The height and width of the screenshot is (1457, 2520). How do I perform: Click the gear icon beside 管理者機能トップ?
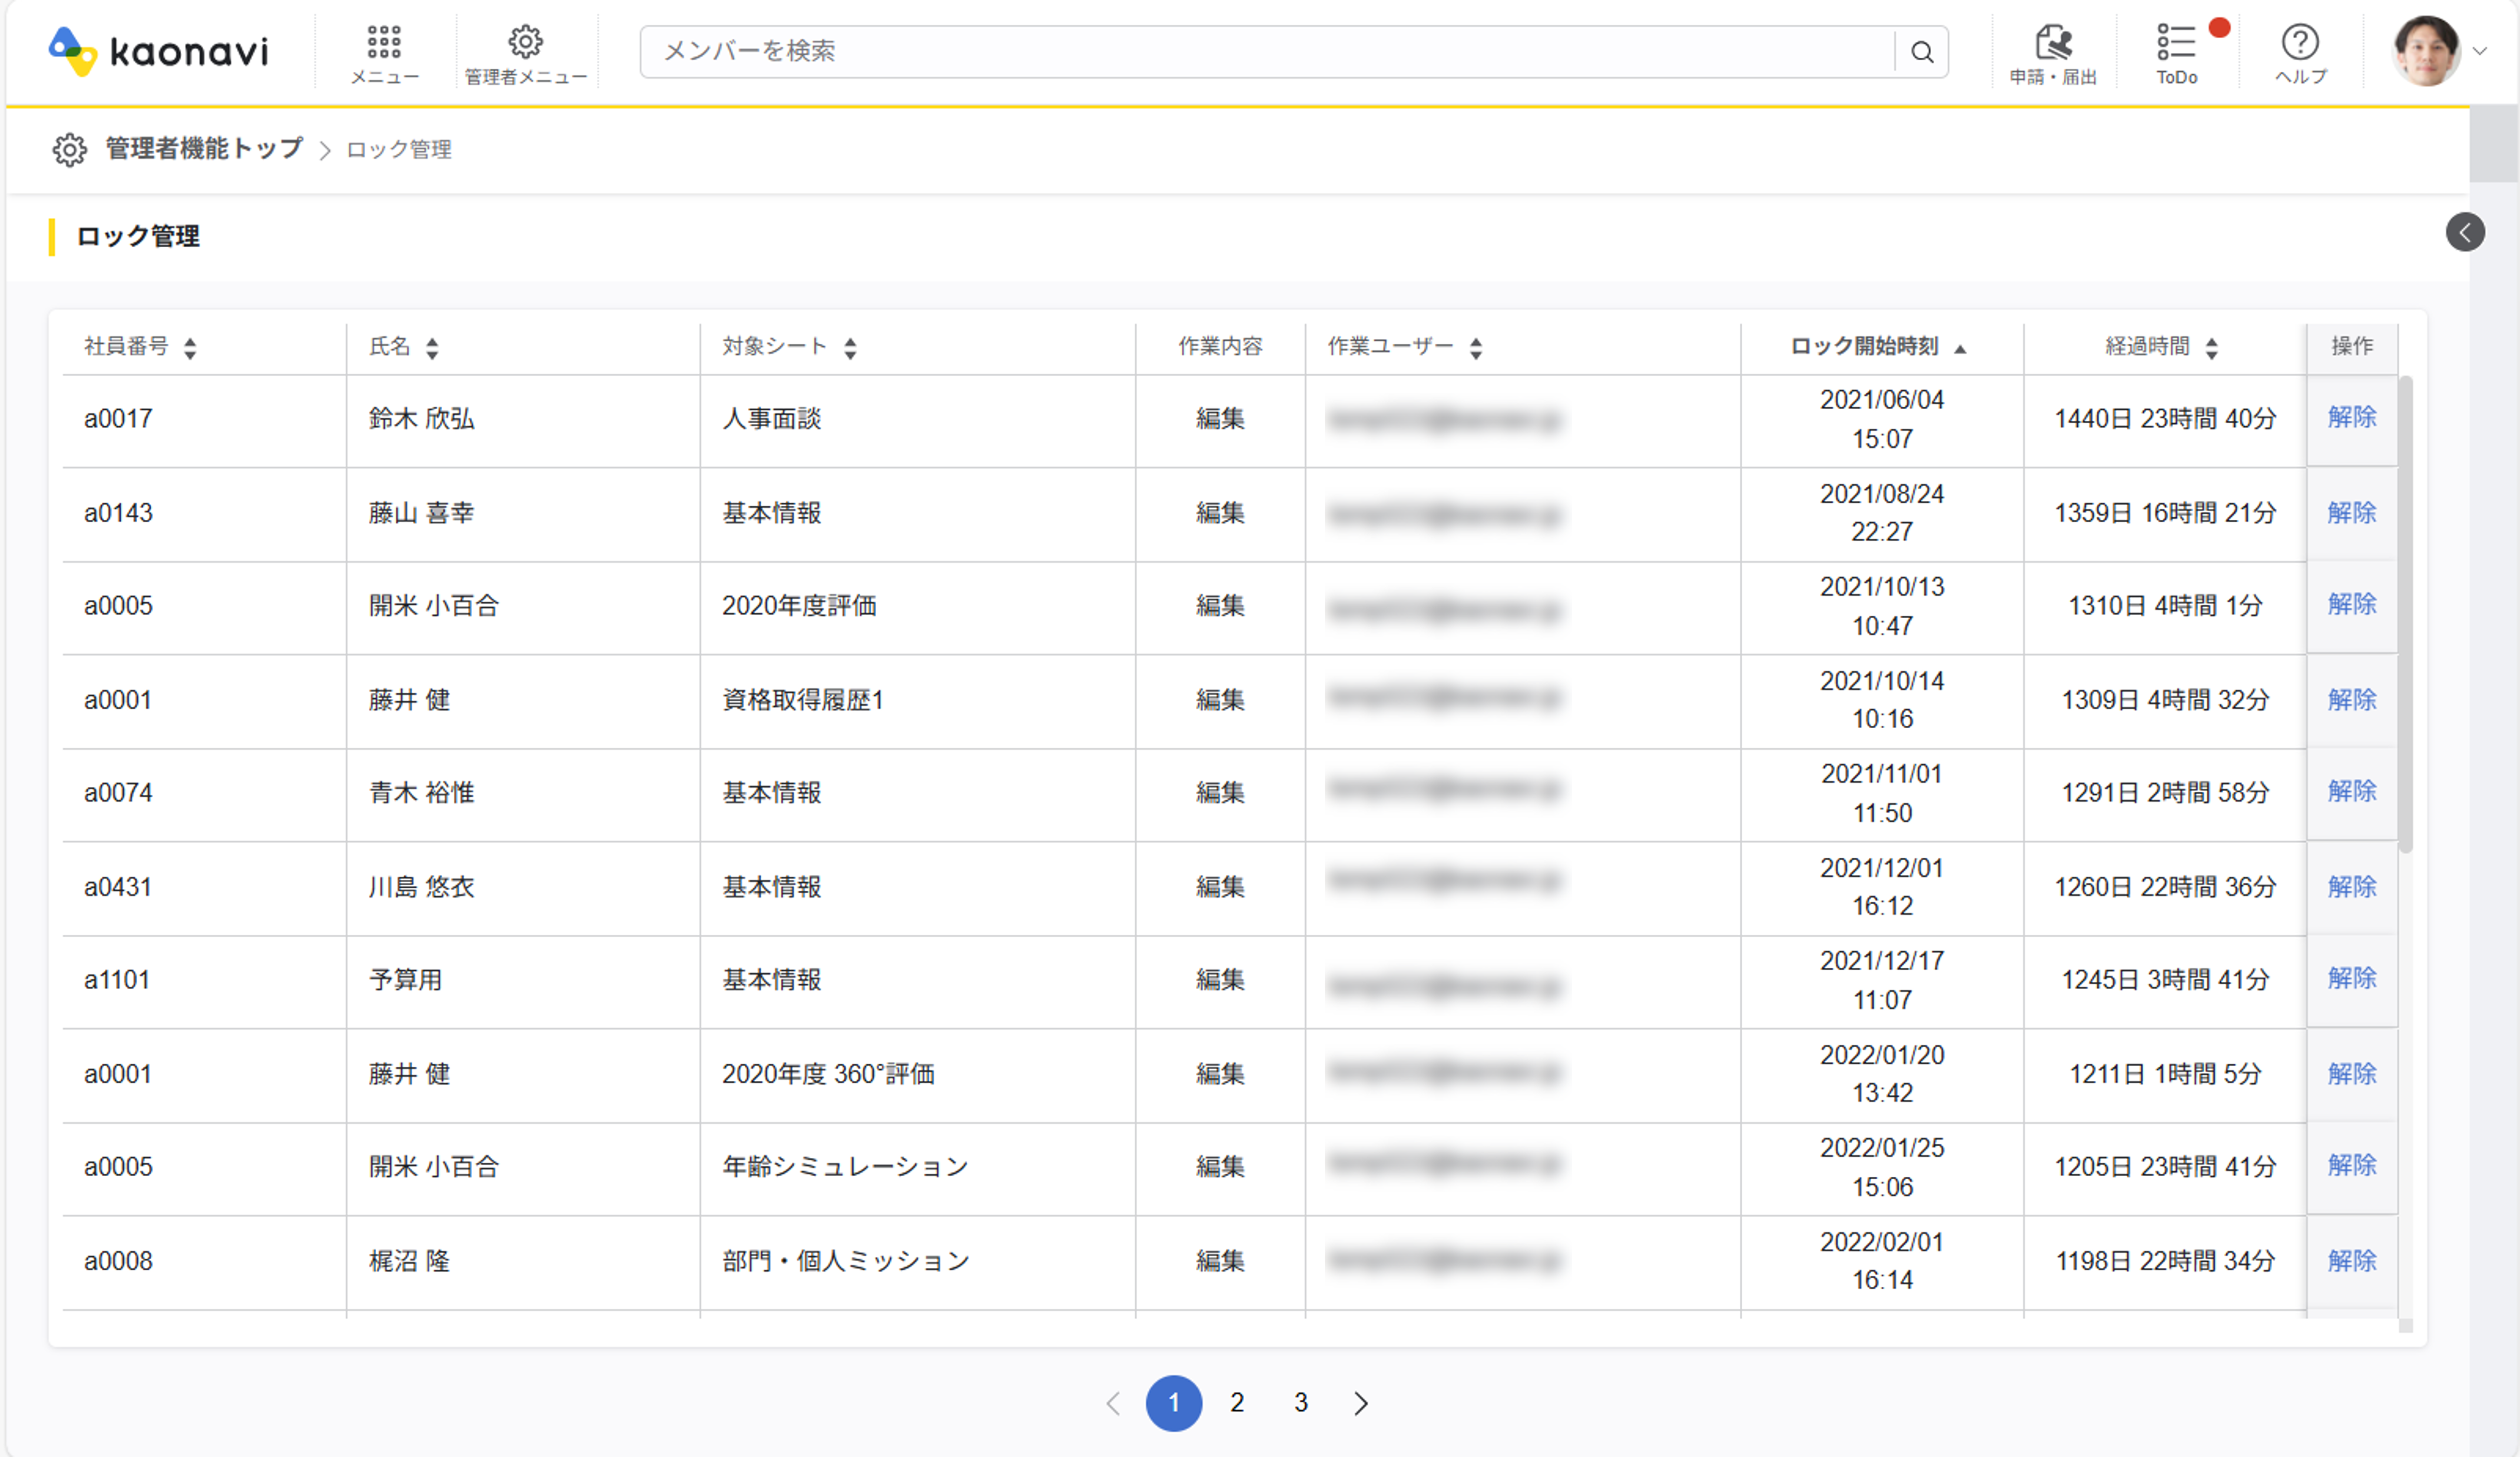70,149
